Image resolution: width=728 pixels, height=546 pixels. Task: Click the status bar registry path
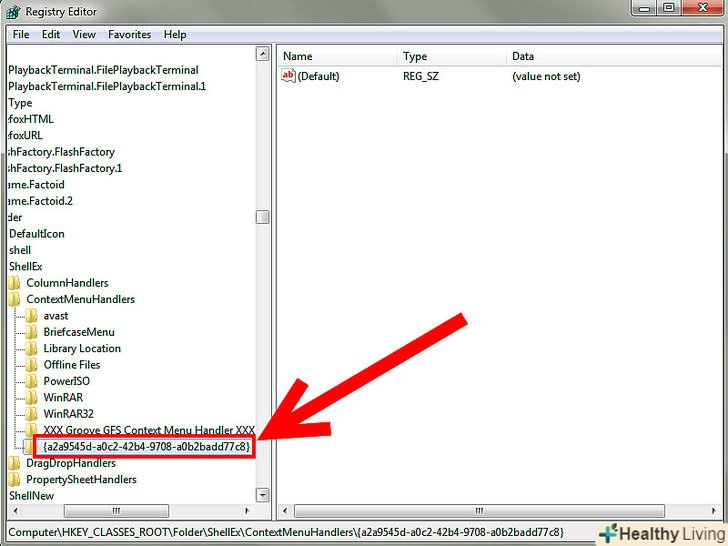click(286, 532)
